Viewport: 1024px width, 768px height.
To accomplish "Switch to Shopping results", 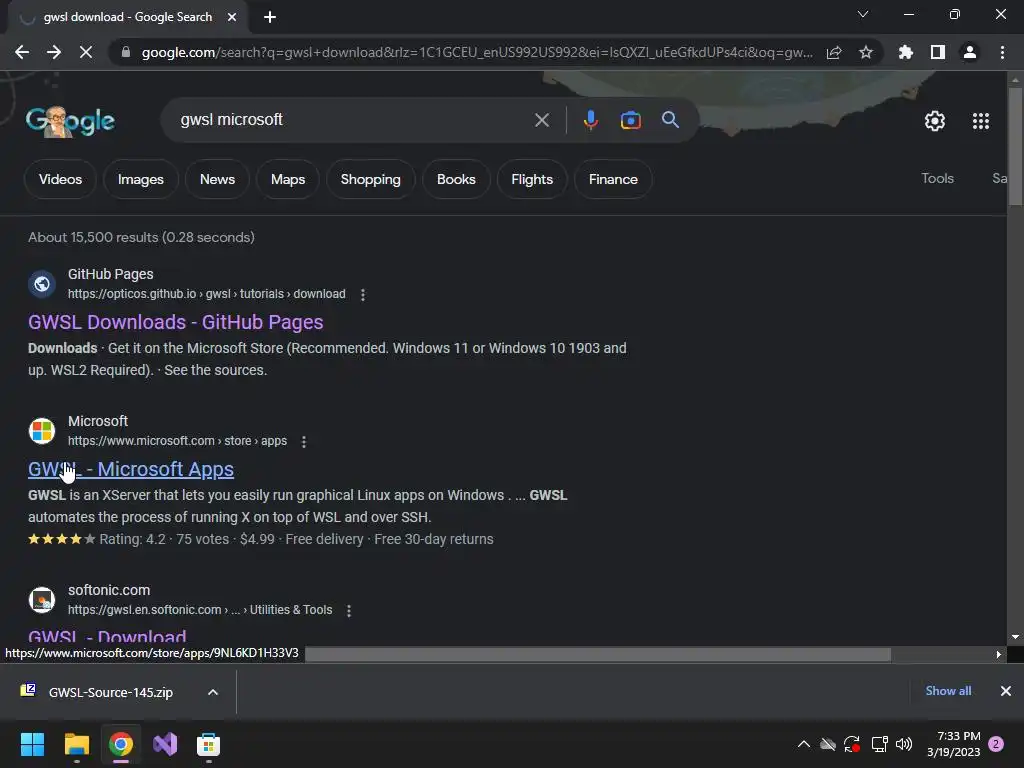I will [x=370, y=180].
